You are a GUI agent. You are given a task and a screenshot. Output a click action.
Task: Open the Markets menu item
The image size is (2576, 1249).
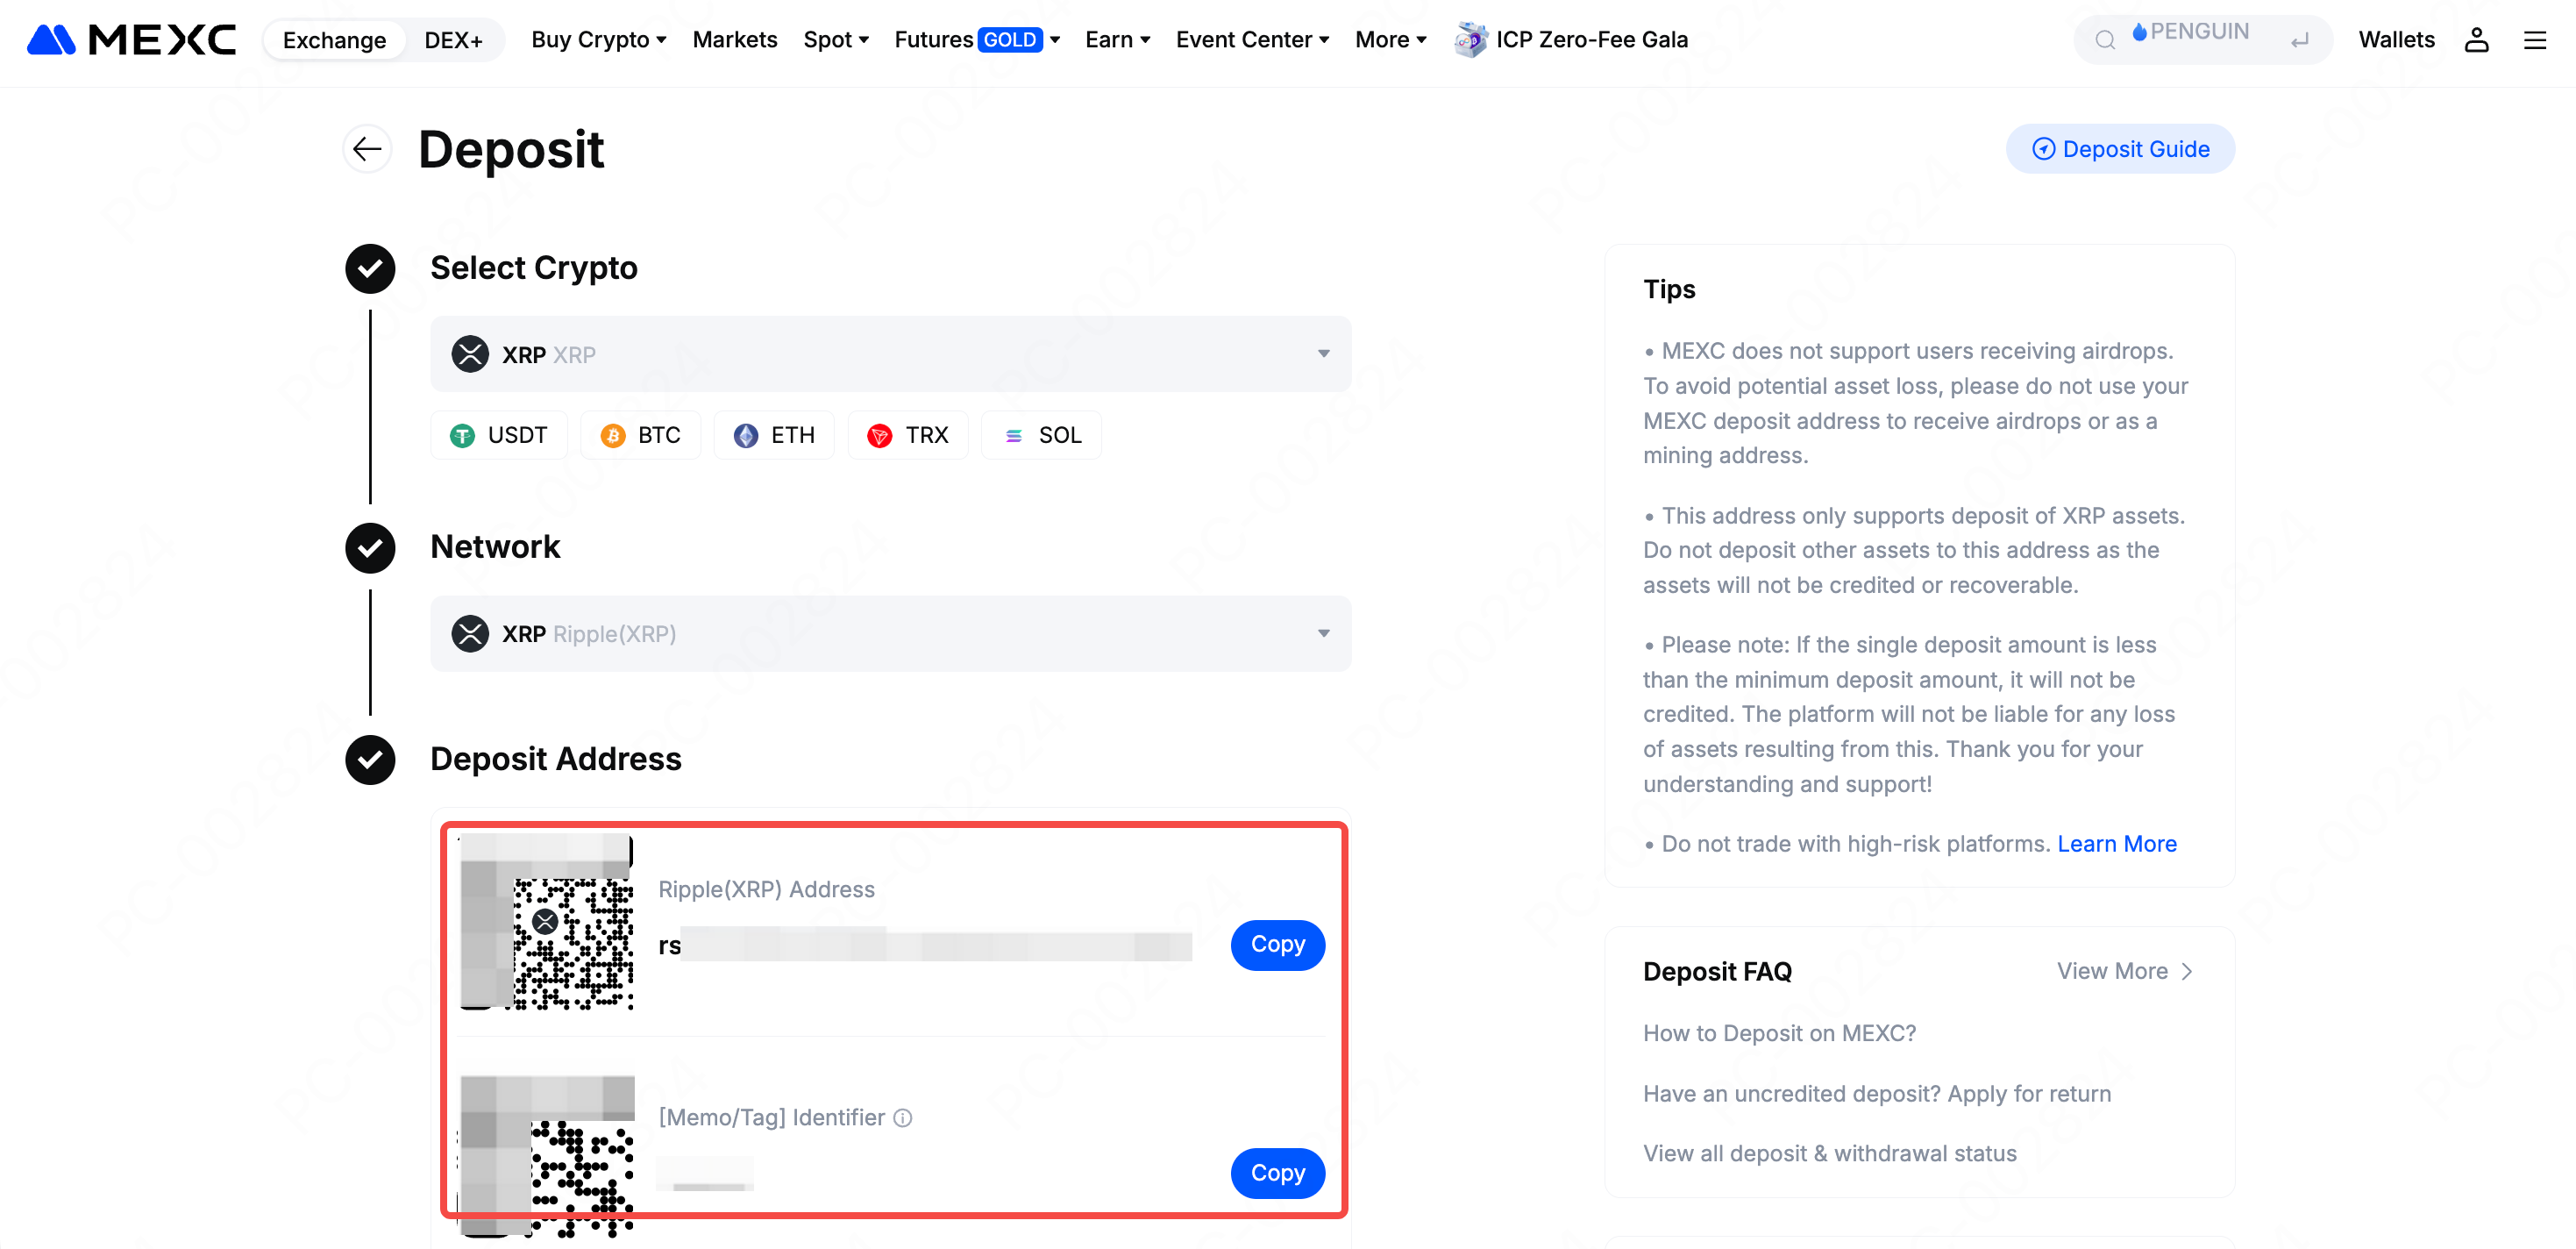click(734, 40)
